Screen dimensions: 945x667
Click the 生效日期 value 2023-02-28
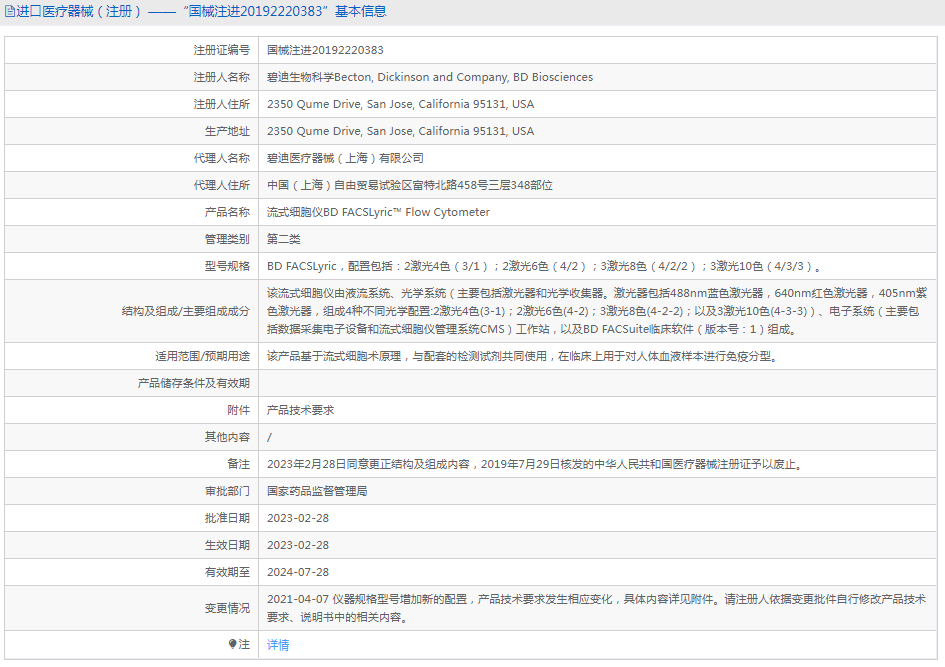tap(298, 545)
